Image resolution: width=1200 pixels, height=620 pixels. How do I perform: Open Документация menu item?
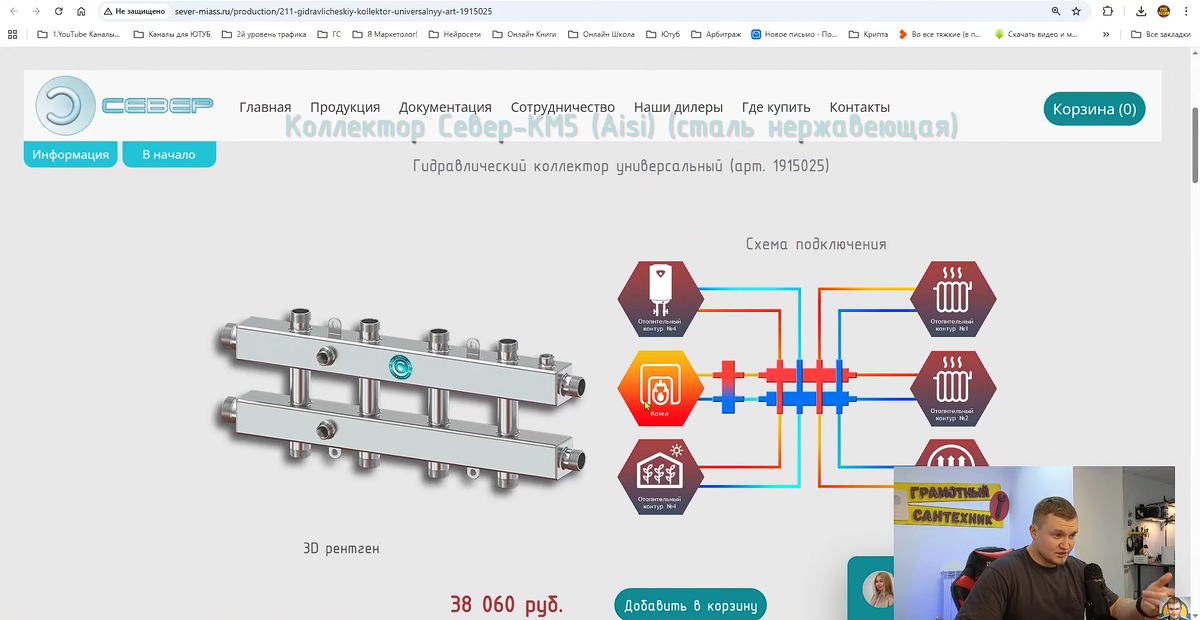coord(445,107)
